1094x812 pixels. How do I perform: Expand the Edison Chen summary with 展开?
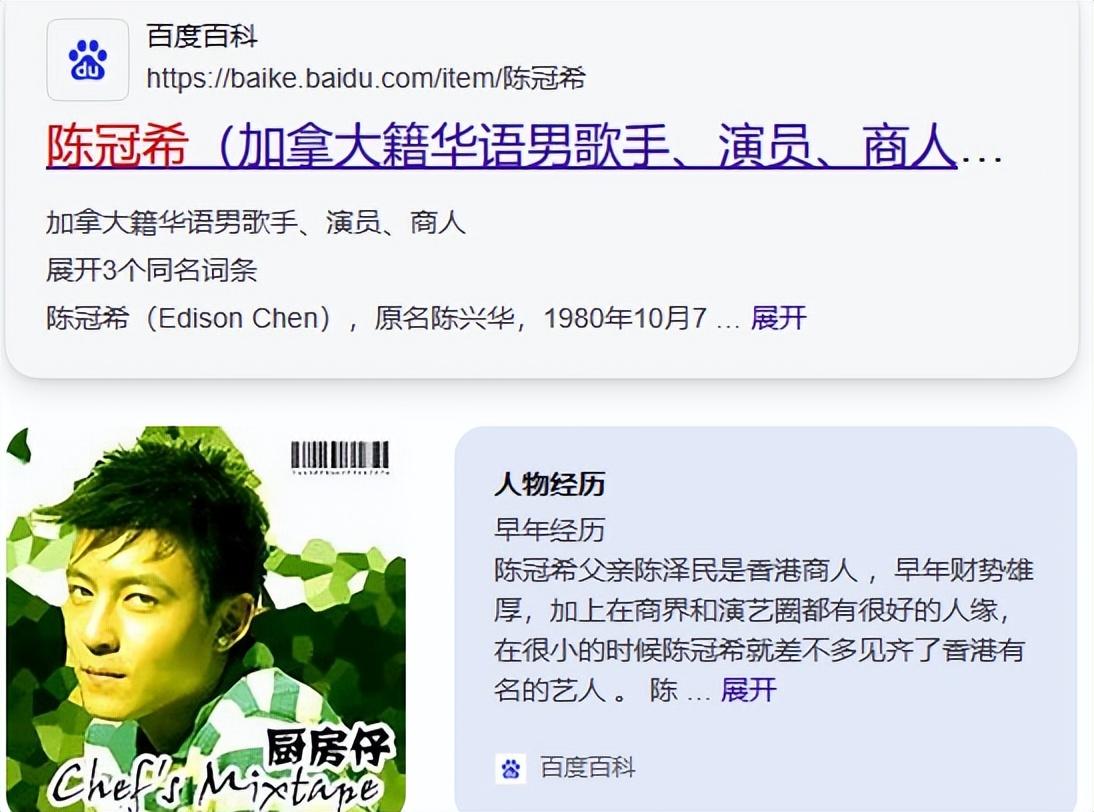779,318
